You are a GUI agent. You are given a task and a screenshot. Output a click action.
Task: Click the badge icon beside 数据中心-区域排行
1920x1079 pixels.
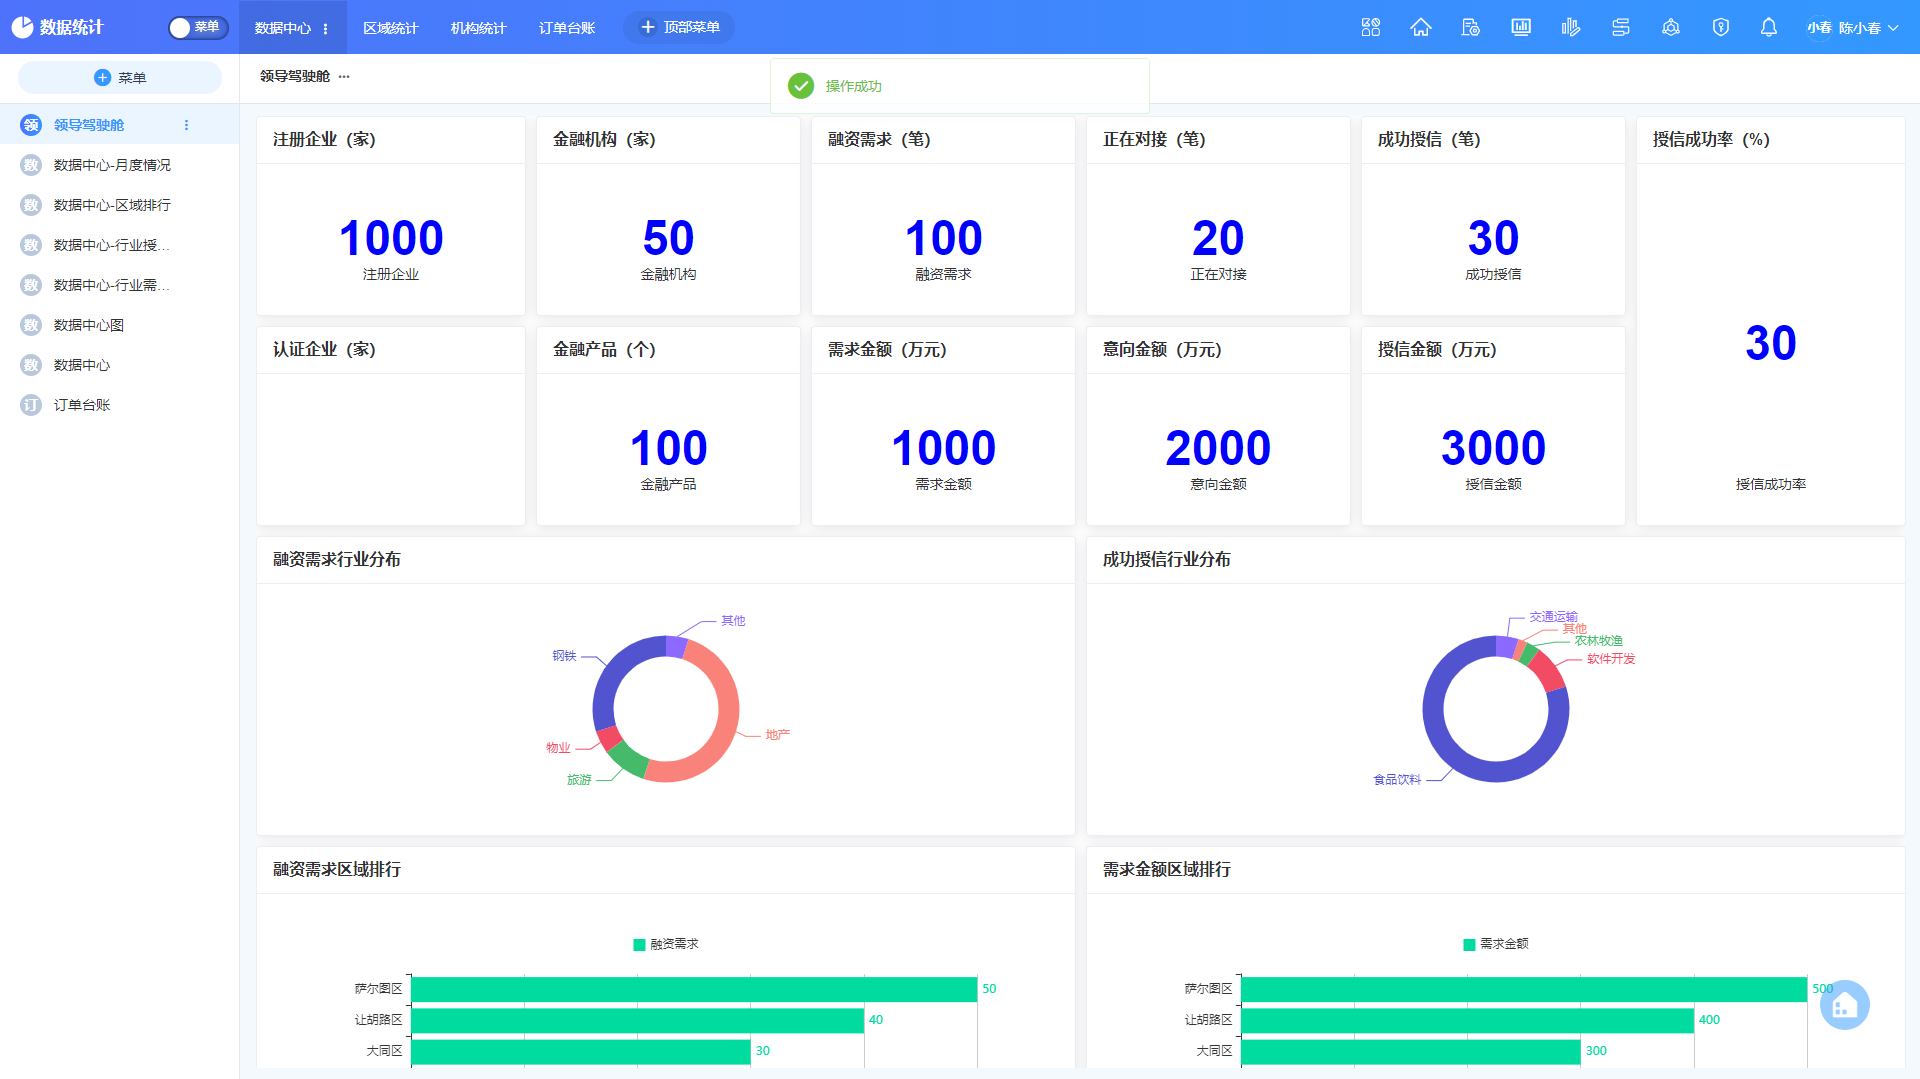pos(31,205)
